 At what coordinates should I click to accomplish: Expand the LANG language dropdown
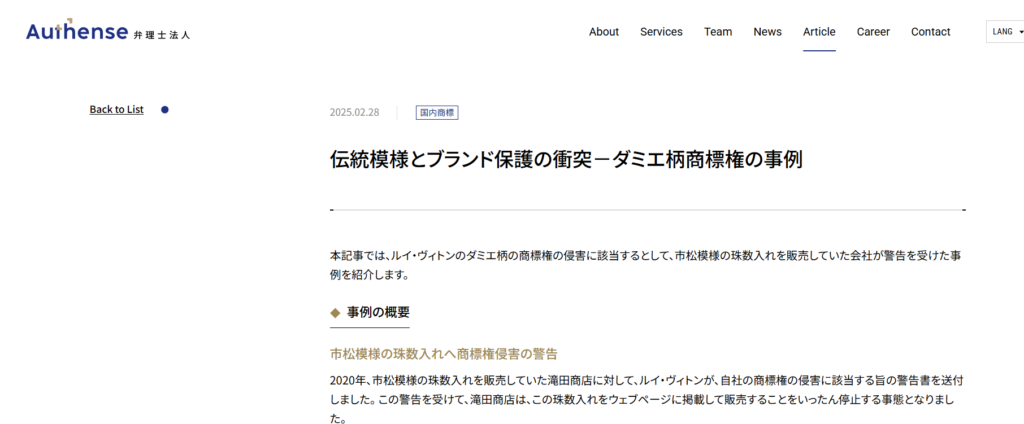pos(1005,31)
